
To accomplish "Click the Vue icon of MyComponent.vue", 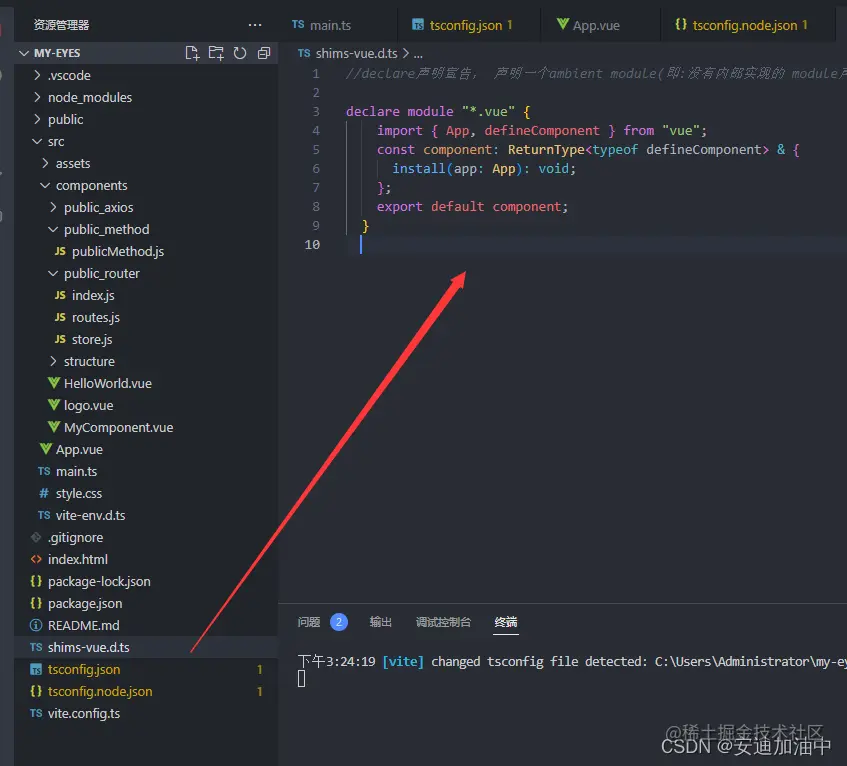I will (x=53, y=427).
